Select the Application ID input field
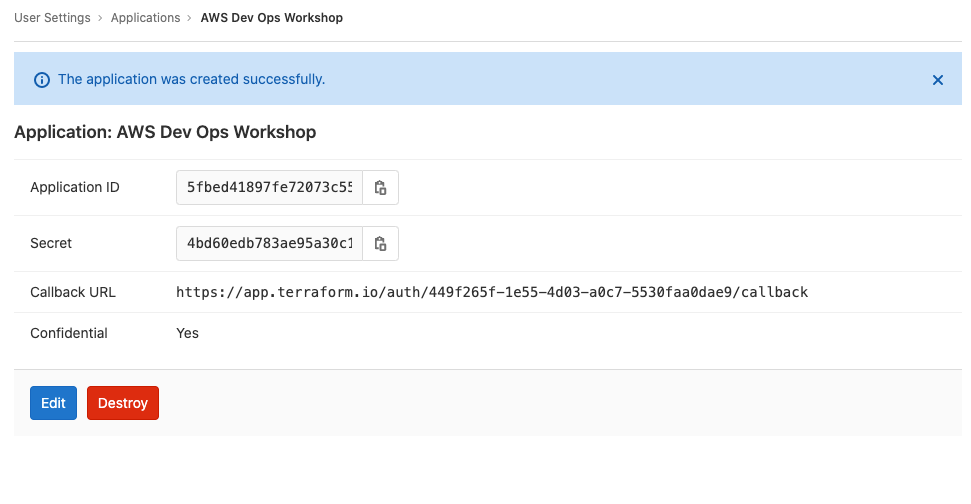 [x=269, y=188]
